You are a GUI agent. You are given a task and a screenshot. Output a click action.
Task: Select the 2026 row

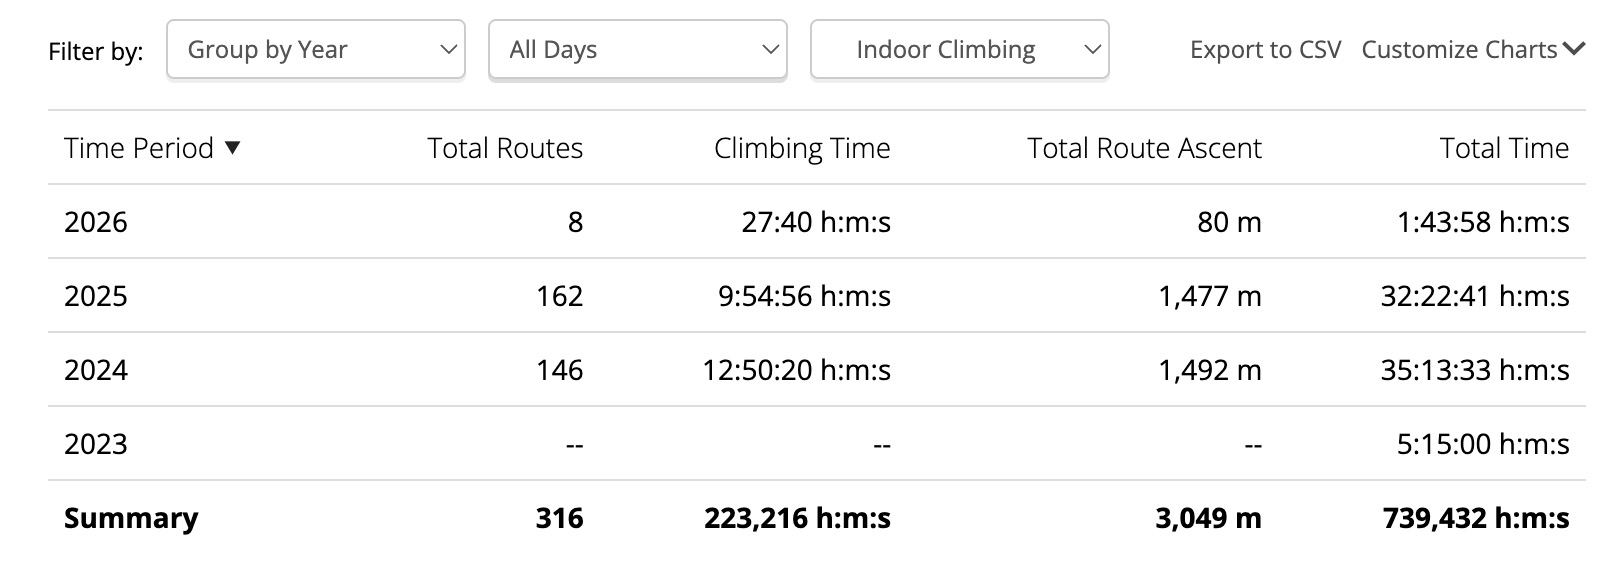tap(96, 222)
